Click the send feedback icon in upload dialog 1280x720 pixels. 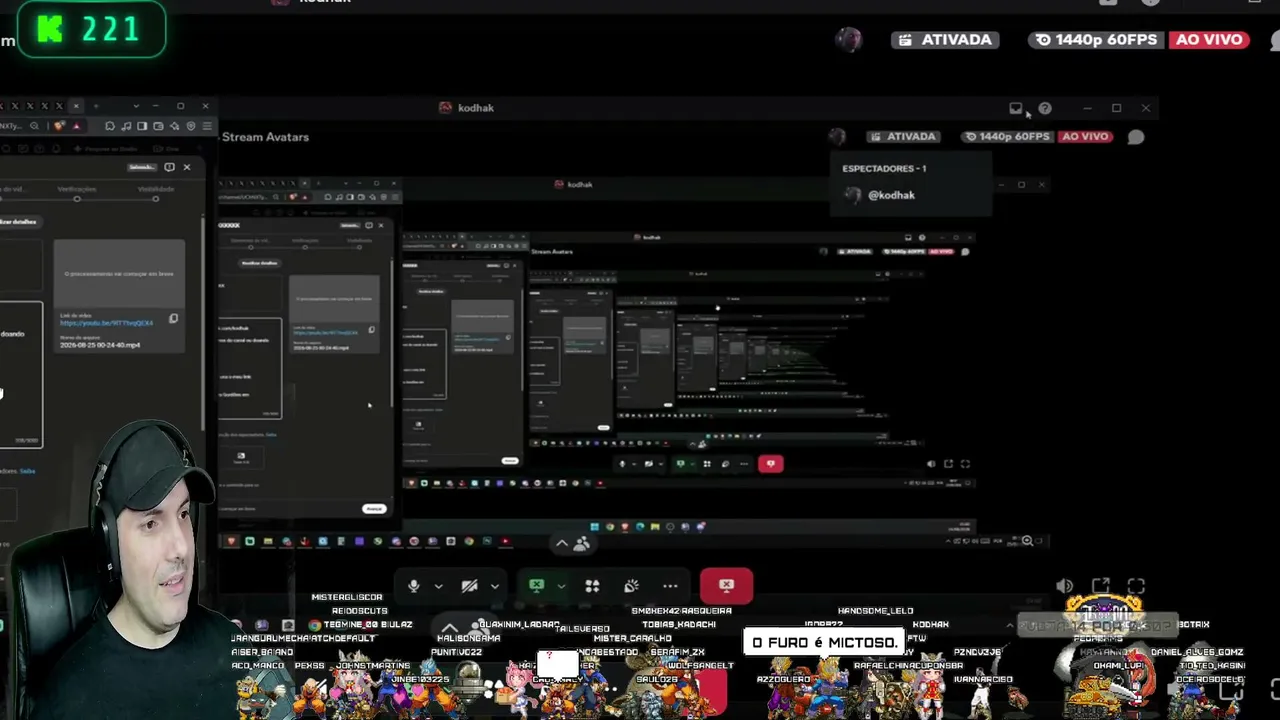(169, 167)
